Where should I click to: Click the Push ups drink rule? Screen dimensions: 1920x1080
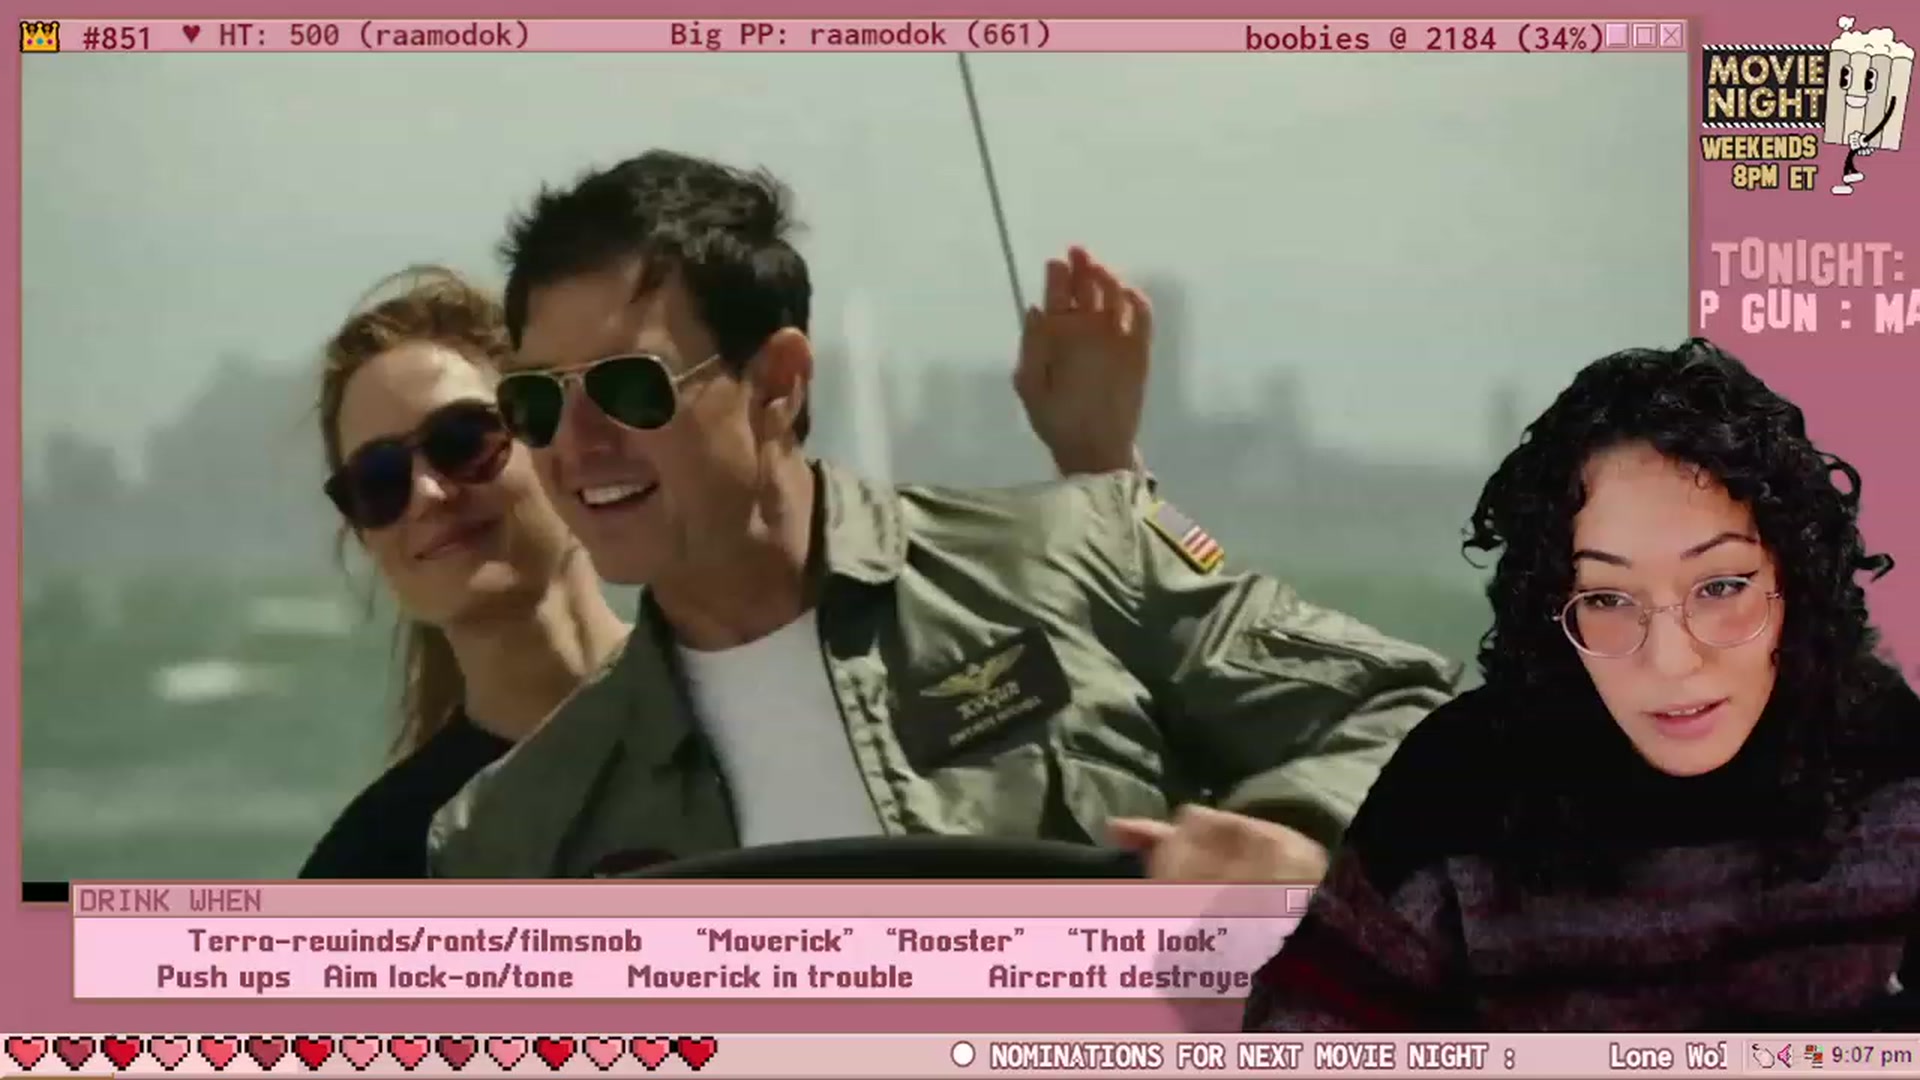[223, 977]
